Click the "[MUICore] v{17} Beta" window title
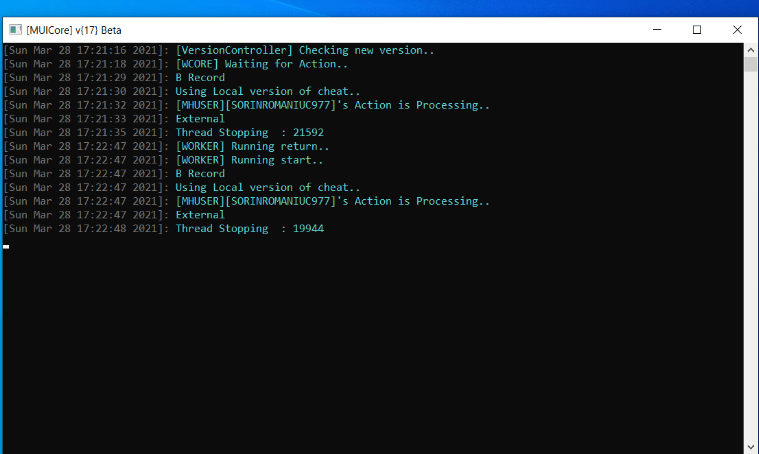This screenshot has height=454, width=759. (x=74, y=30)
